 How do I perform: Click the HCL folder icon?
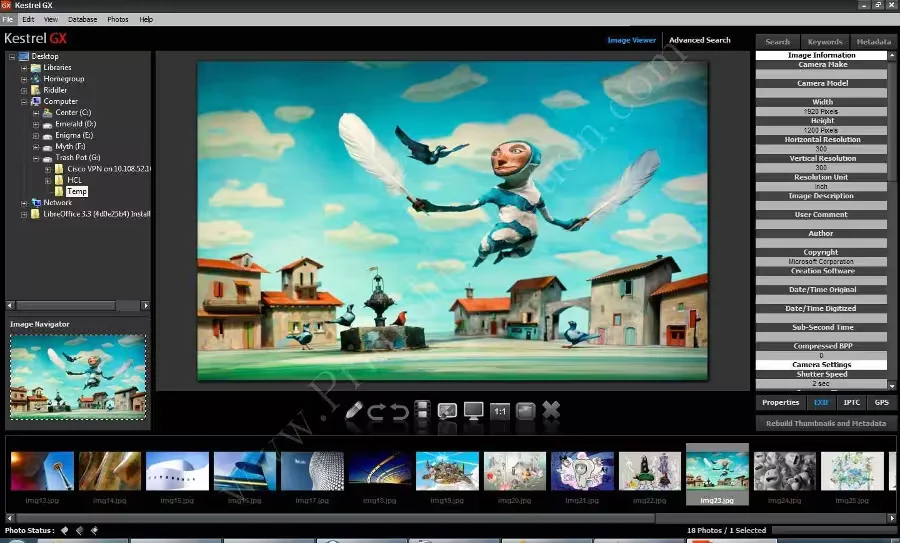pos(59,180)
